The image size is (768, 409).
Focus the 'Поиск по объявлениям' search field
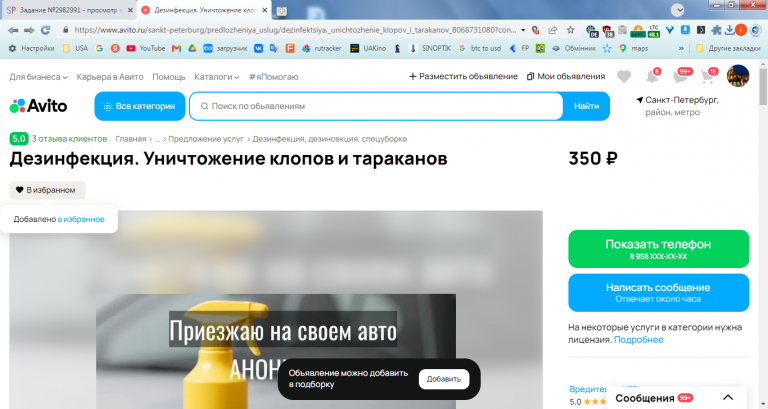click(376, 106)
